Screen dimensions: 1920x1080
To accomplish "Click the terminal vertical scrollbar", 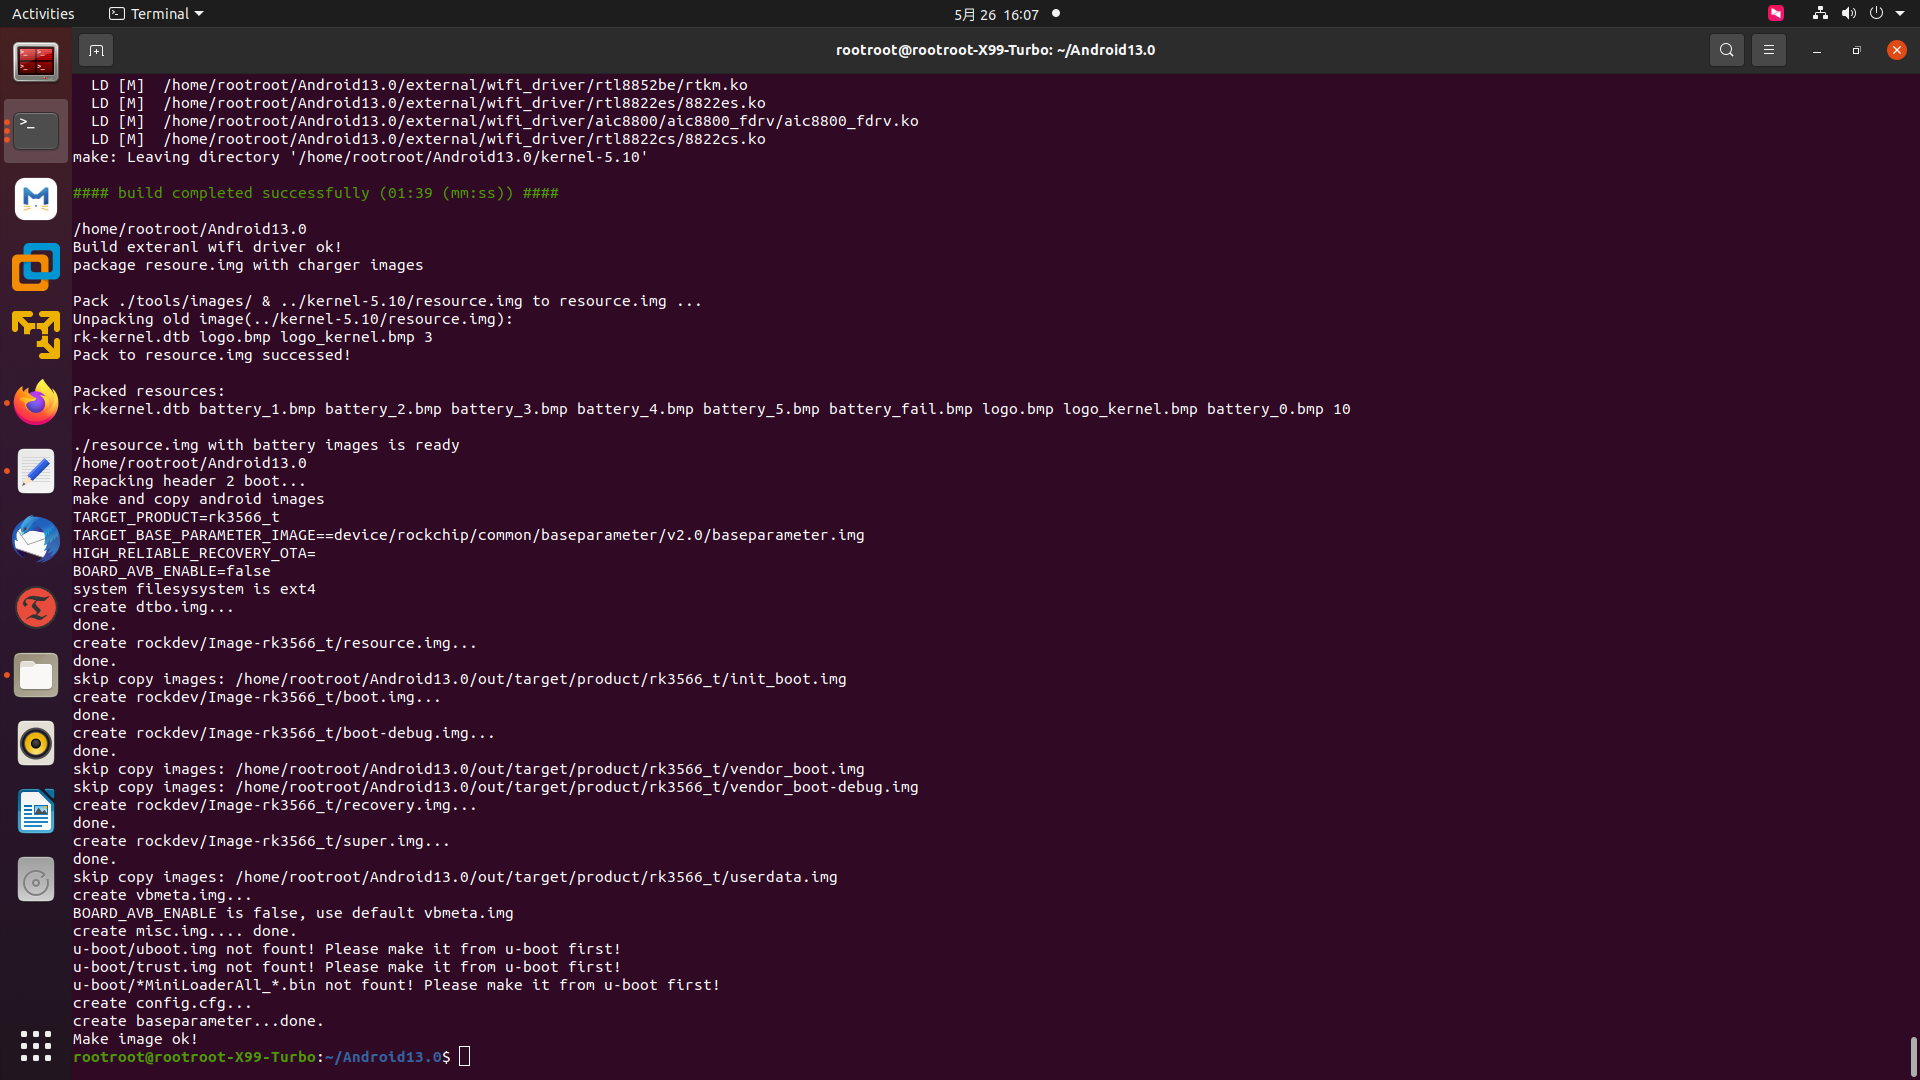I will click(1913, 1056).
